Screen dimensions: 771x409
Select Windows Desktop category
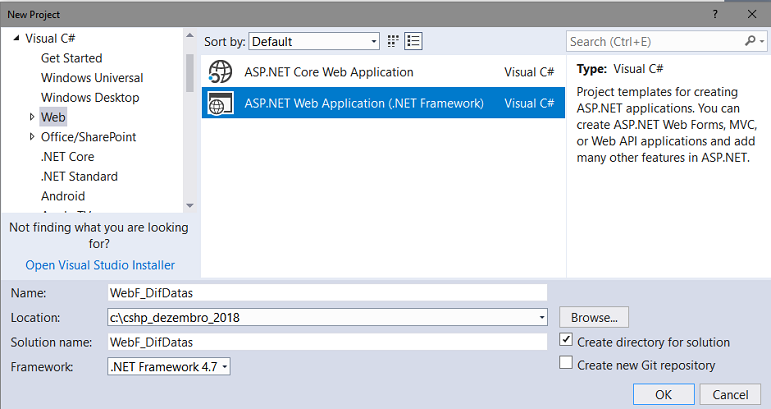(90, 97)
